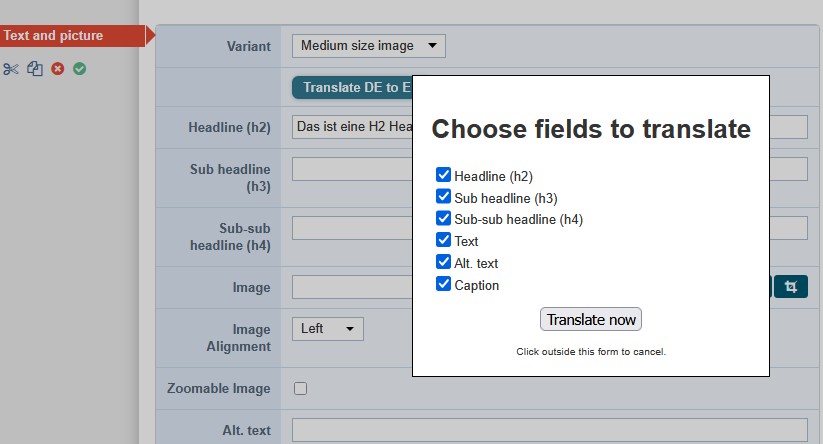Click the red delete X icon
Image resolution: width=823 pixels, height=444 pixels.
pos(58,69)
